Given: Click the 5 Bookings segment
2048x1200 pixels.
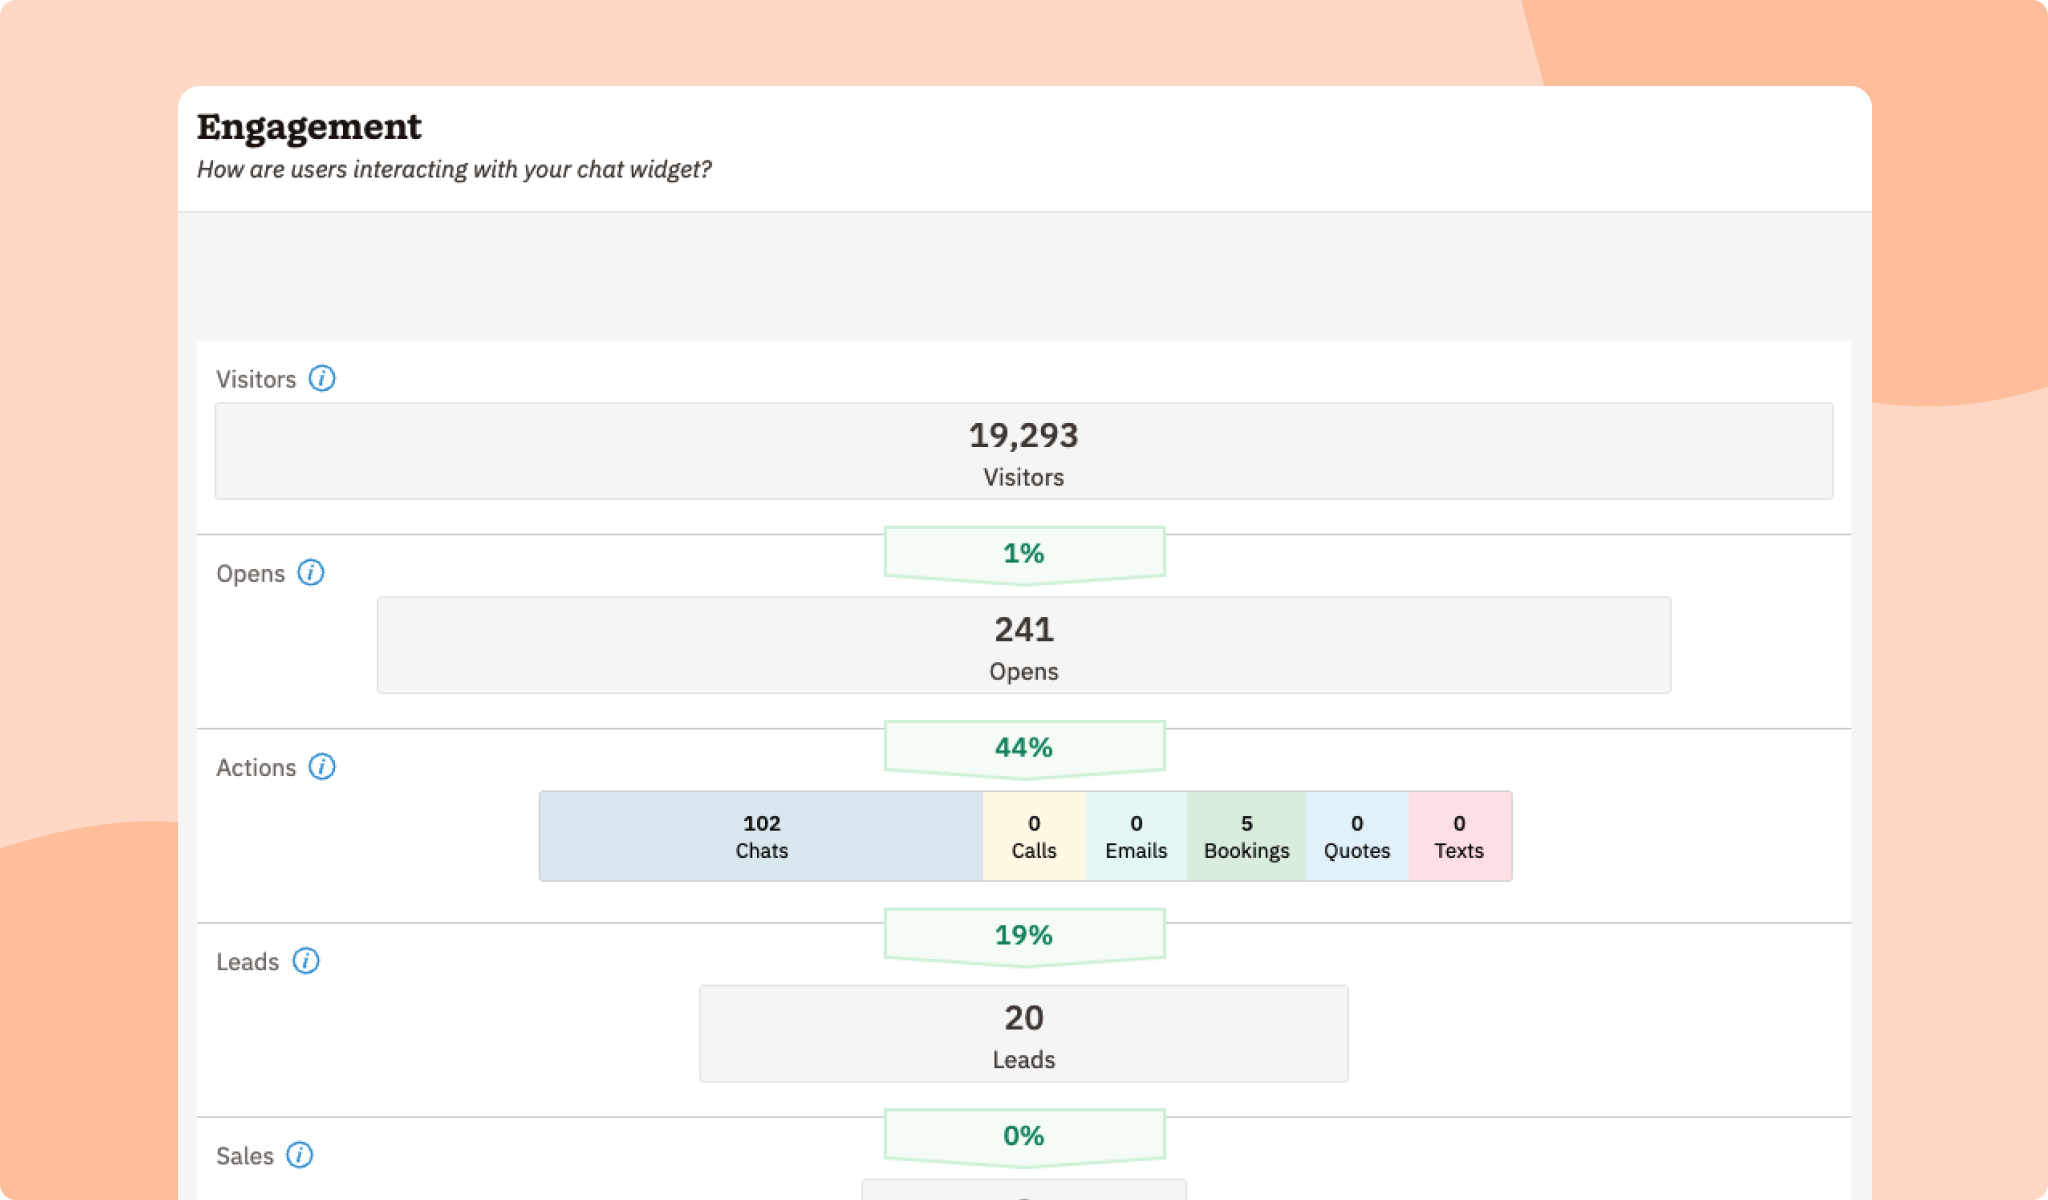Looking at the screenshot, I should [1246, 836].
